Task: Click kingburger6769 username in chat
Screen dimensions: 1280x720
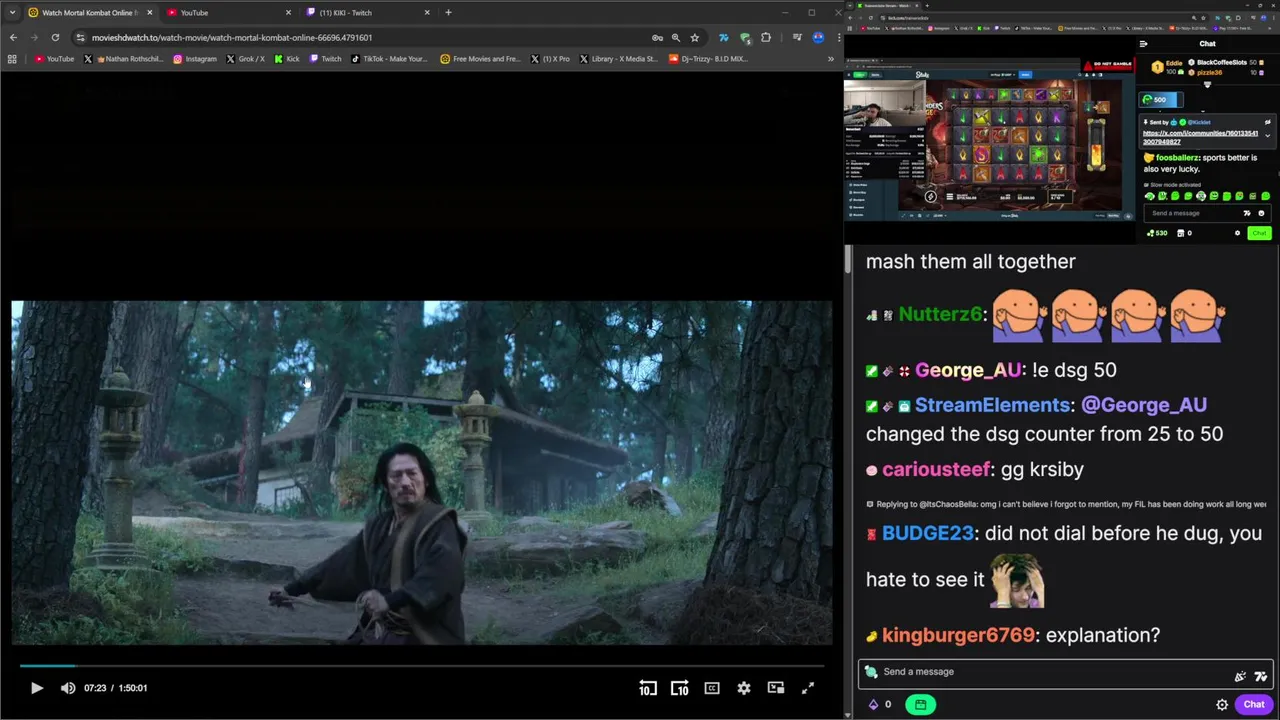Action: pyautogui.click(x=959, y=635)
